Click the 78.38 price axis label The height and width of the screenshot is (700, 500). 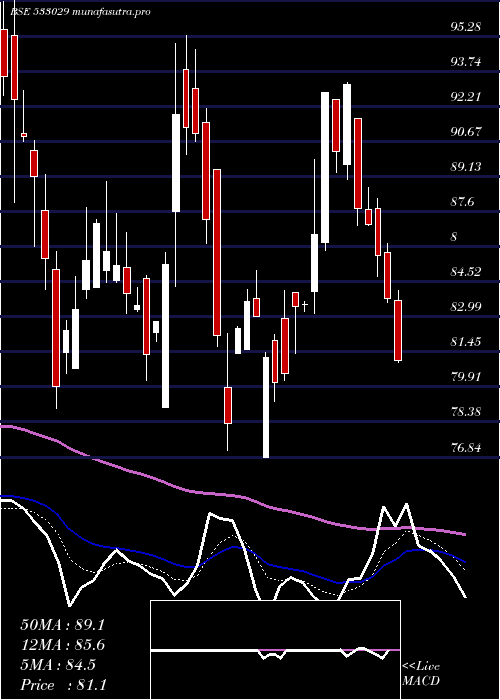coord(466,411)
